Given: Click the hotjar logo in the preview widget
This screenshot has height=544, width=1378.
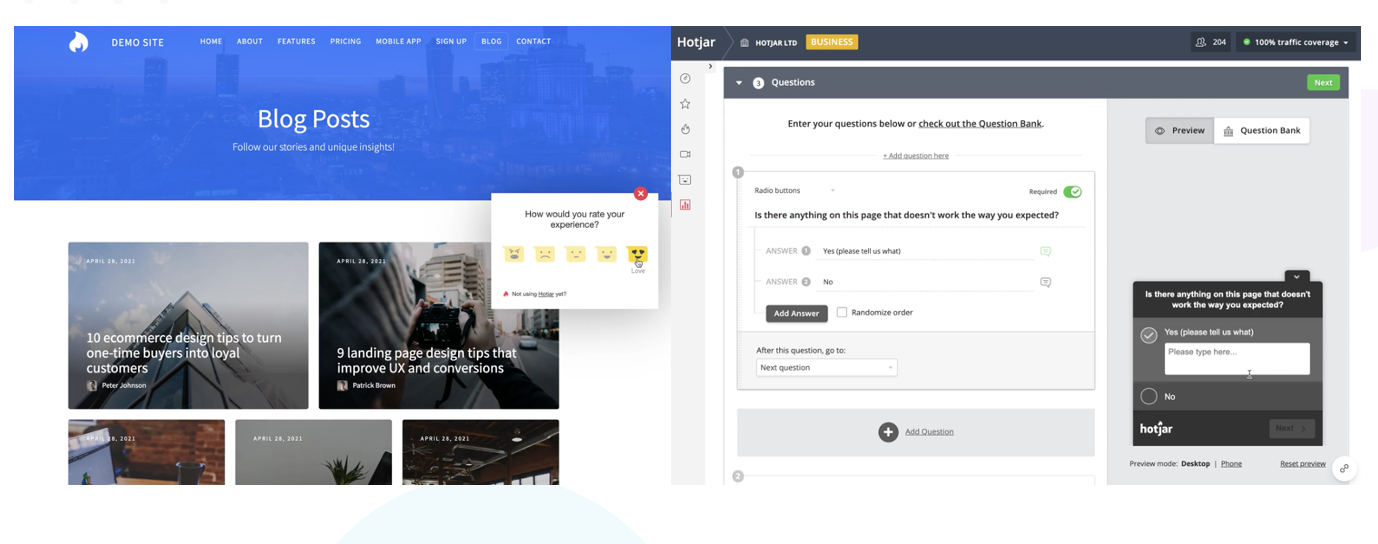Looking at the screenshot, I should click(1156, 428).
